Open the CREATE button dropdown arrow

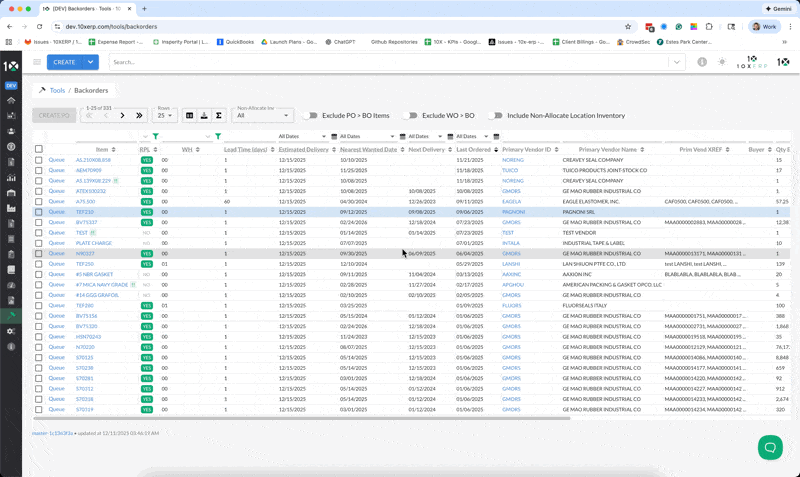click(90, 62)
